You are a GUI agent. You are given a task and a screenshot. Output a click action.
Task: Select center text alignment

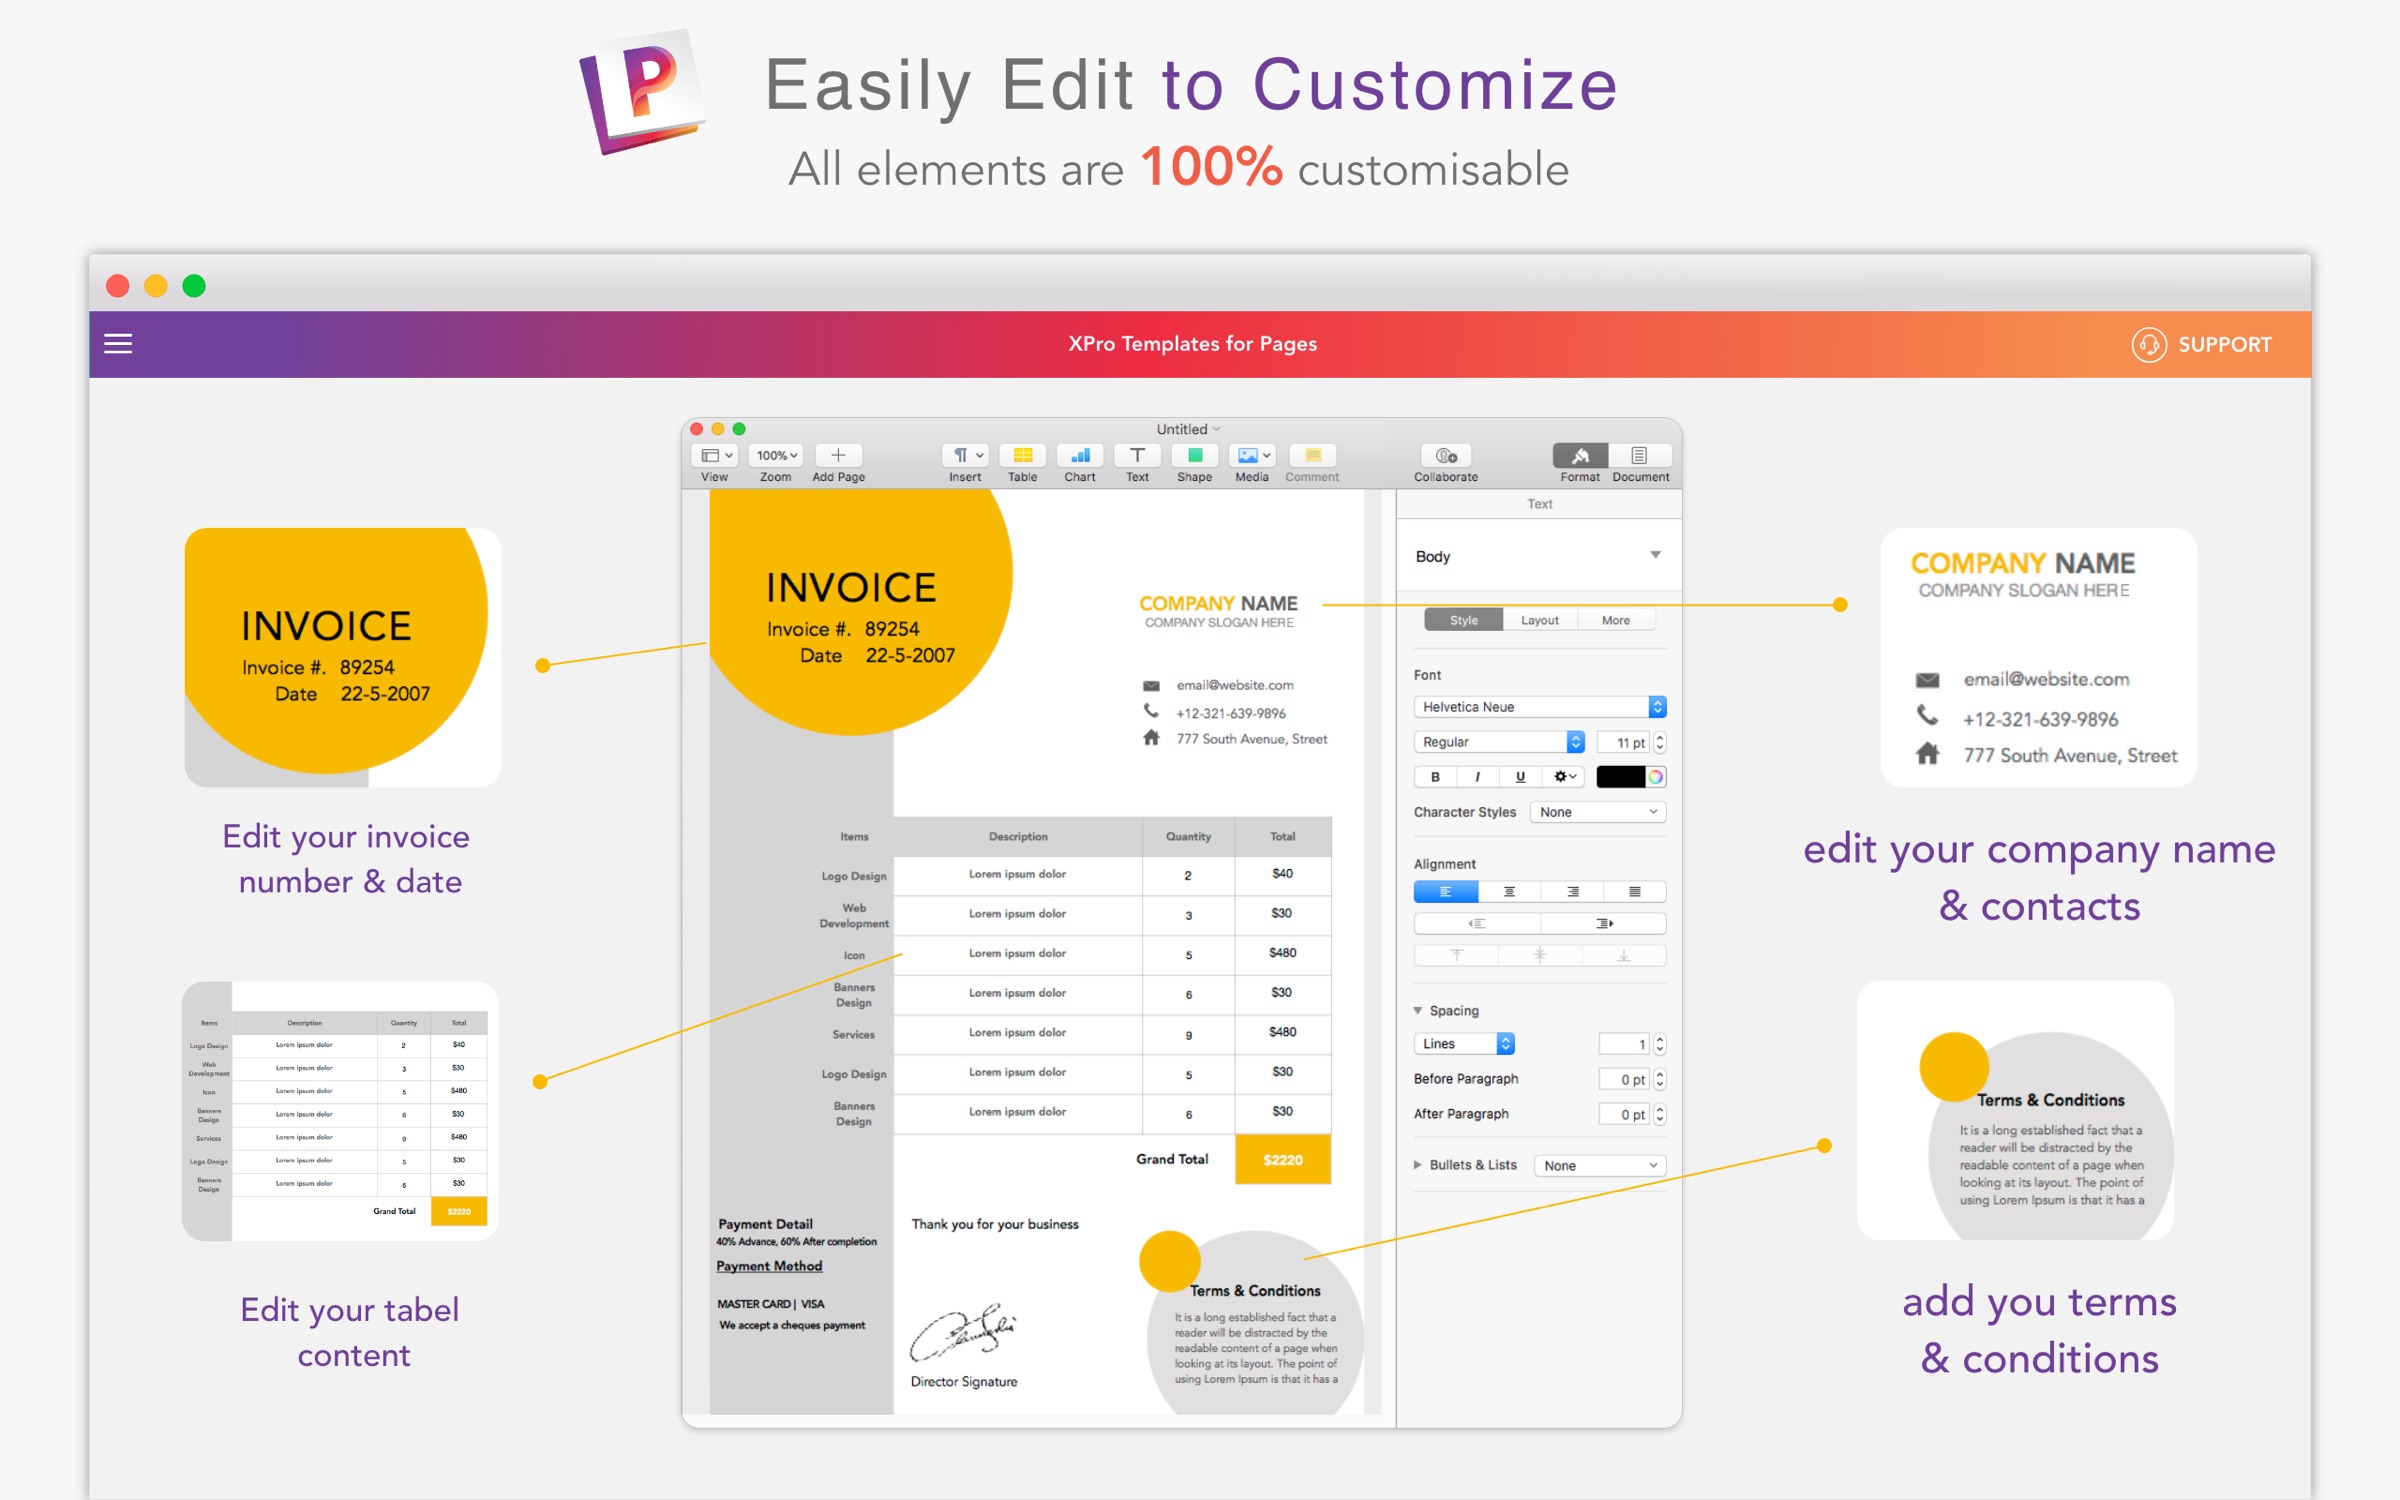pyautogui.click(x=1508, y=892)
